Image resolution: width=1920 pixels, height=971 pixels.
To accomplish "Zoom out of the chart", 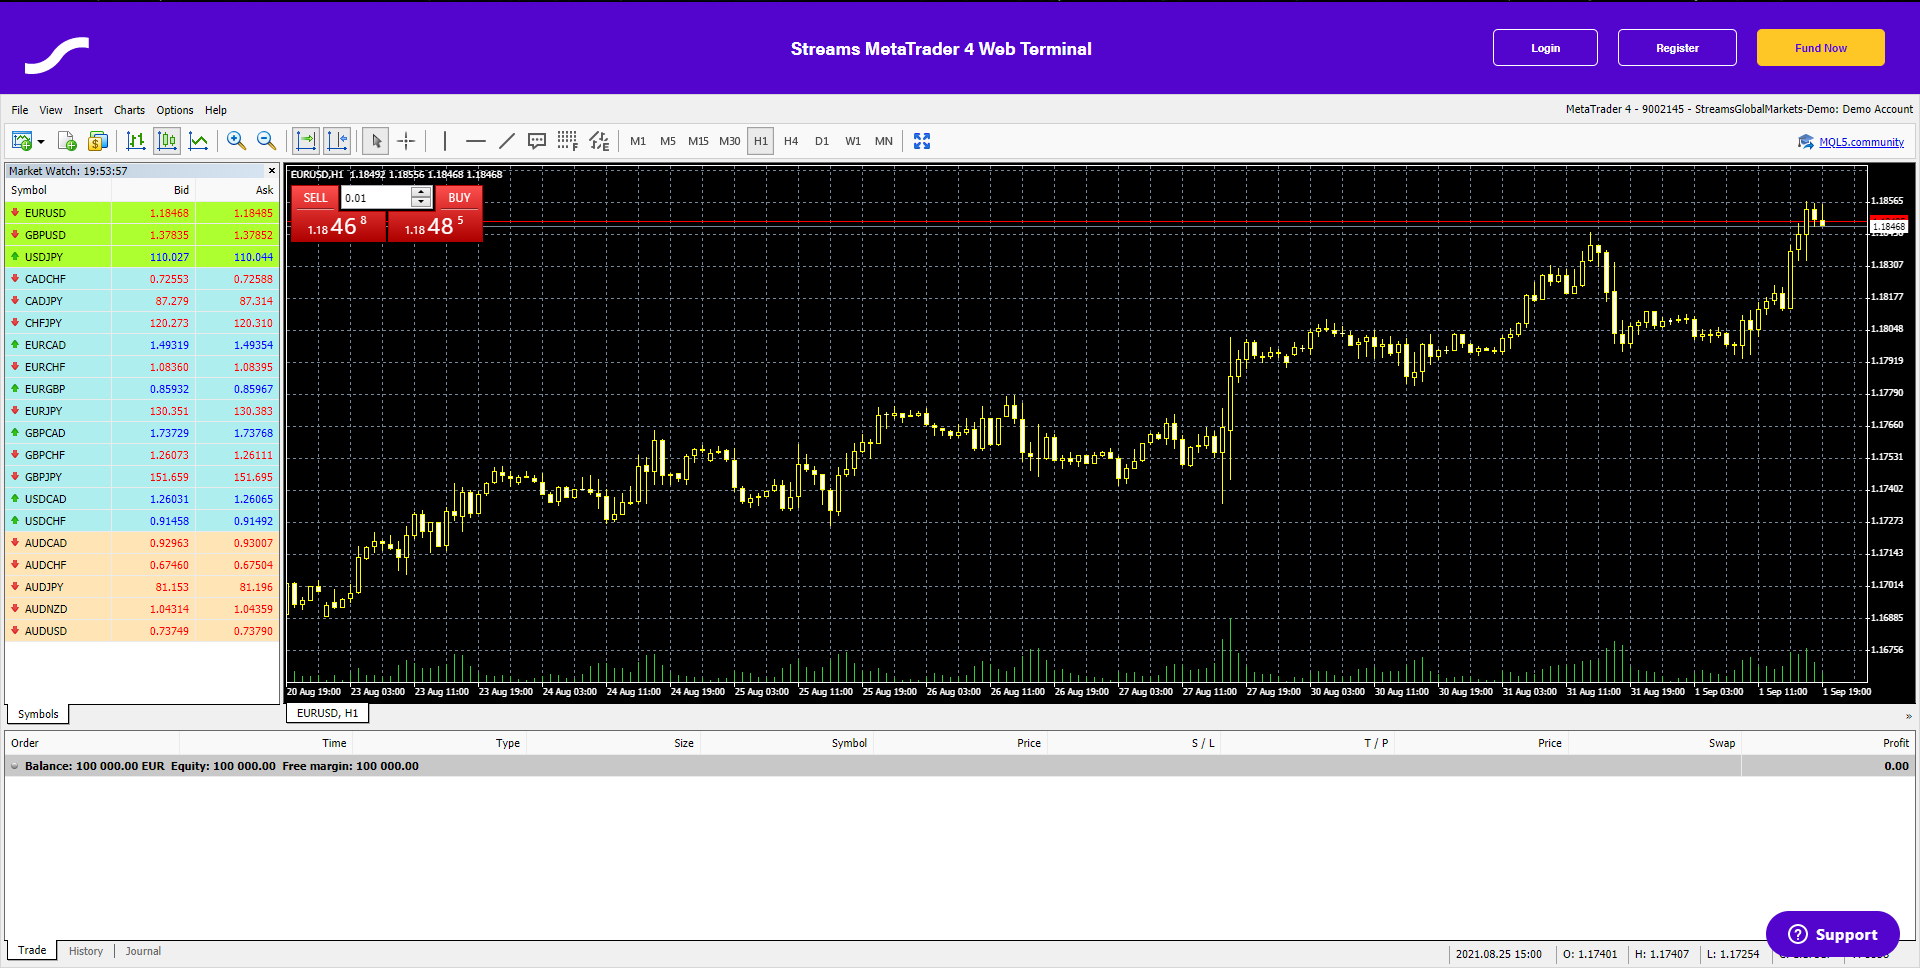I will point(266,141).
